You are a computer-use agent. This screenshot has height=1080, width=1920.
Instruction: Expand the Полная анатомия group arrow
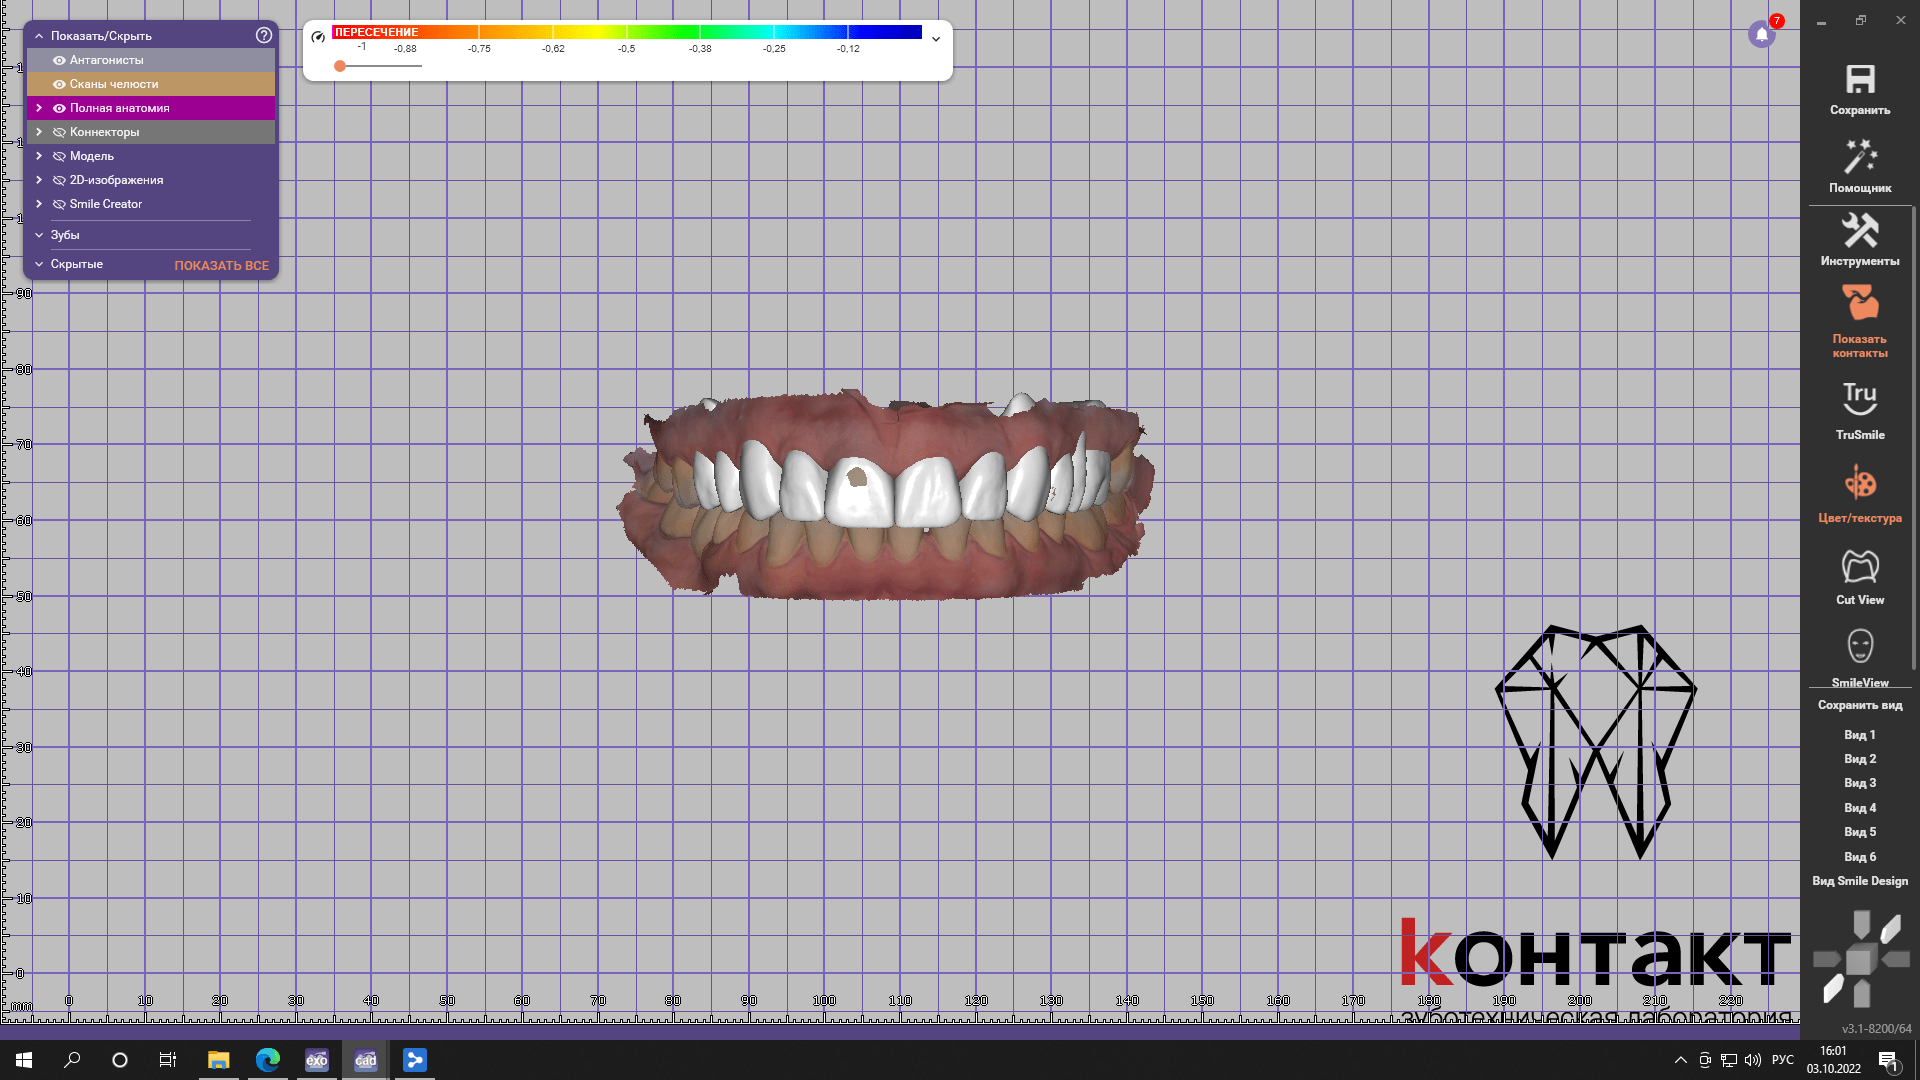click(39, 108)
